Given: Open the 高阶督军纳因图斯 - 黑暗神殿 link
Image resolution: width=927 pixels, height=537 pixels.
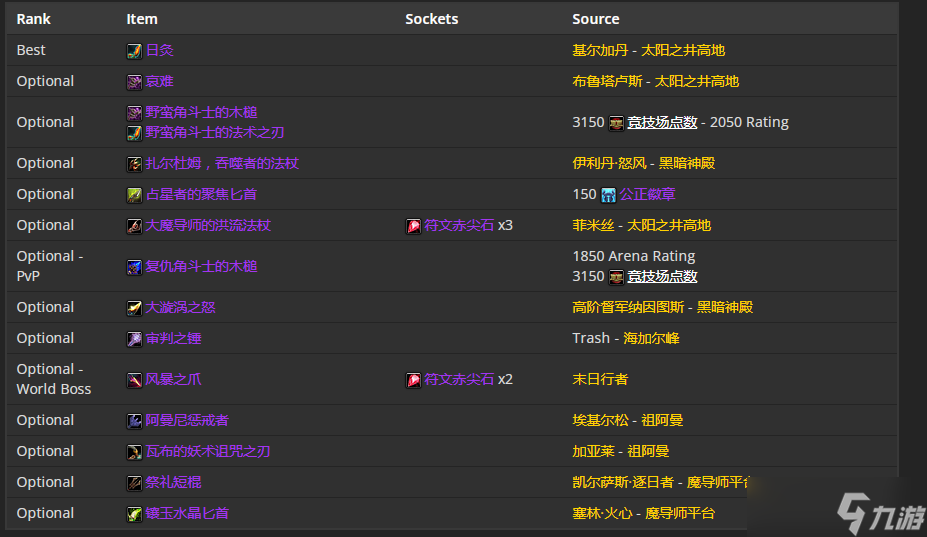Looking at the screenshot, I should [x=663, y=307].
